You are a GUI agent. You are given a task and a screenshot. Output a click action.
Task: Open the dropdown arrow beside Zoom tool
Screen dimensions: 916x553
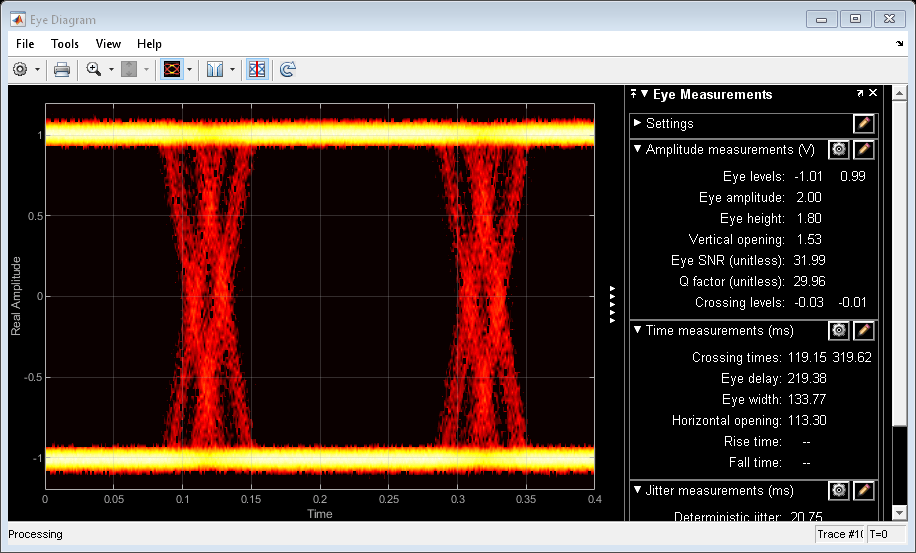click(x=110, y=69)
